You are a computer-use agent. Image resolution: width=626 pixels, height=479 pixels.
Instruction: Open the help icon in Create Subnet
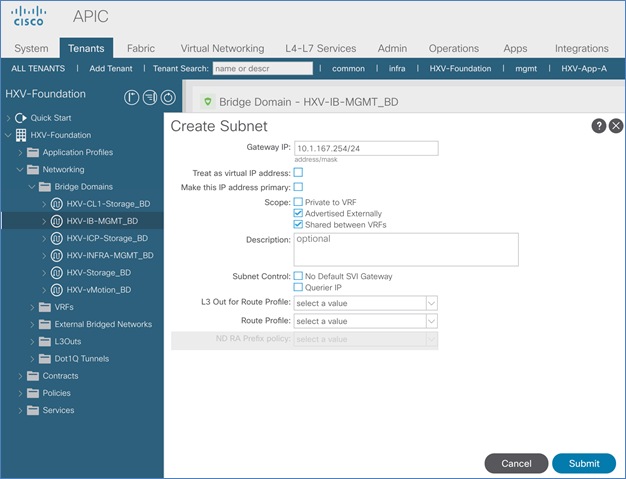598,126
